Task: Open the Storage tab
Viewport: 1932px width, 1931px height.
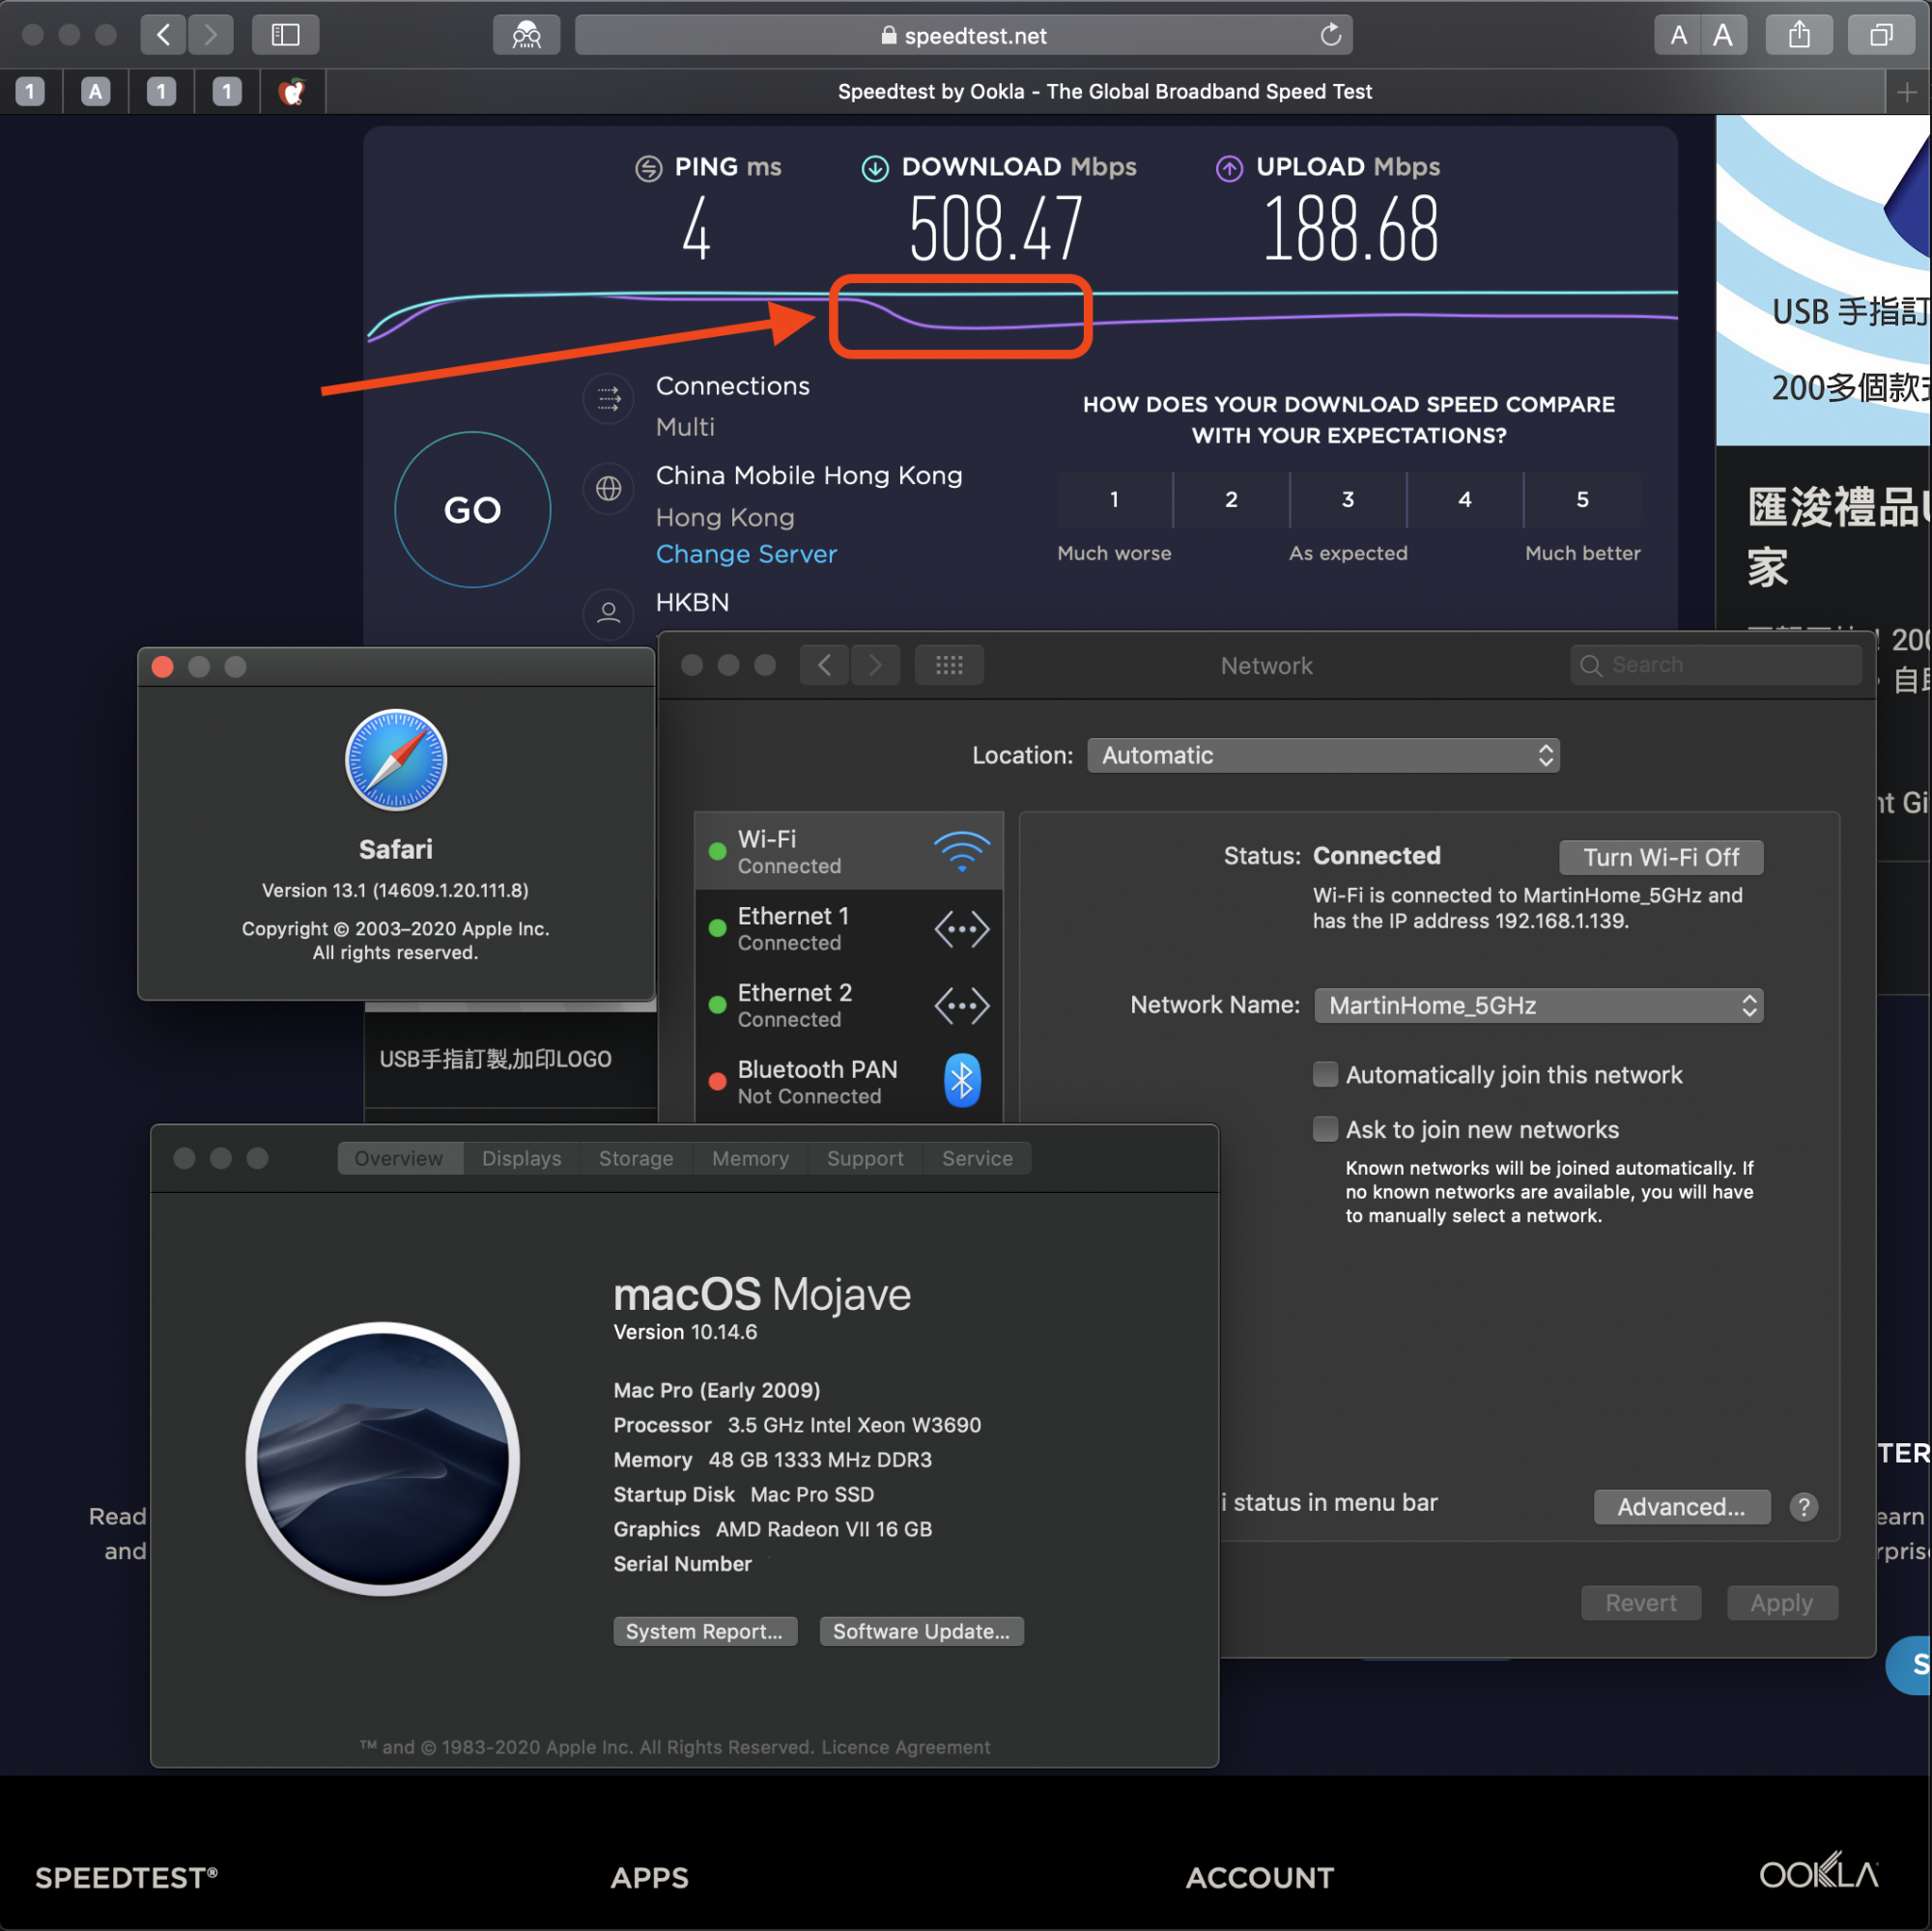Action: click(635, 1158)
